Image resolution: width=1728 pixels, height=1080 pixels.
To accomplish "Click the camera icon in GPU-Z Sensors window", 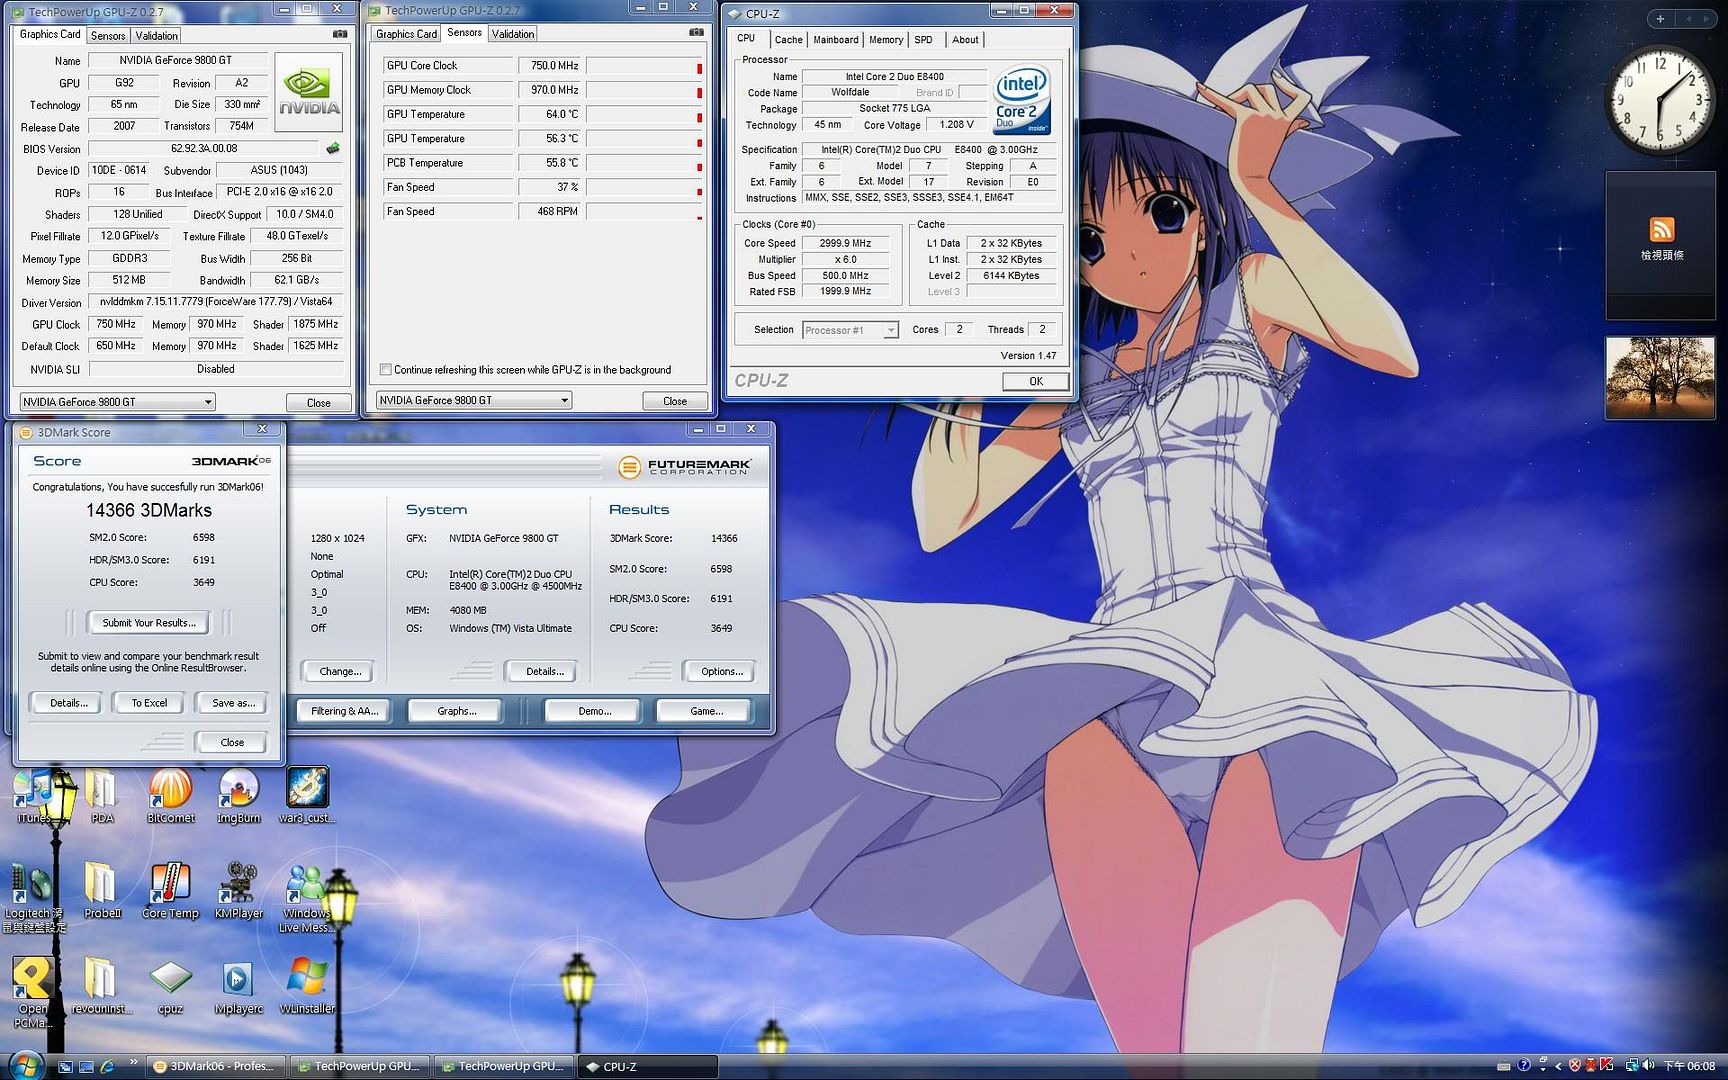I will (x=696, y=32).
